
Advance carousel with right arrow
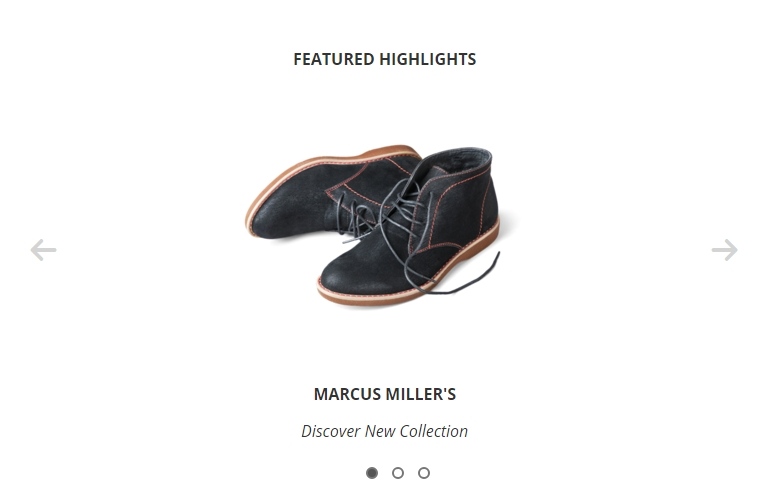724,250
